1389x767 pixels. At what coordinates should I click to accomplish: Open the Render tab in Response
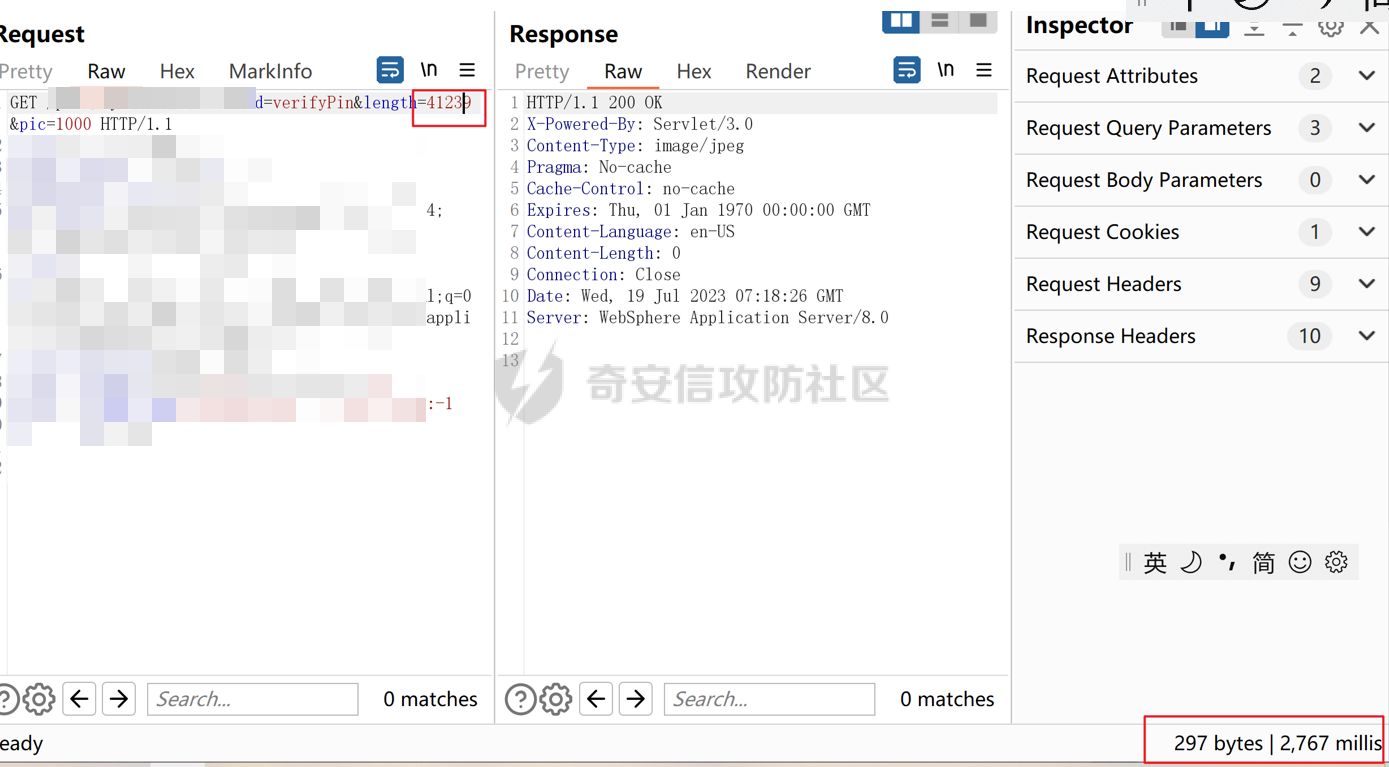coord(778,71)
